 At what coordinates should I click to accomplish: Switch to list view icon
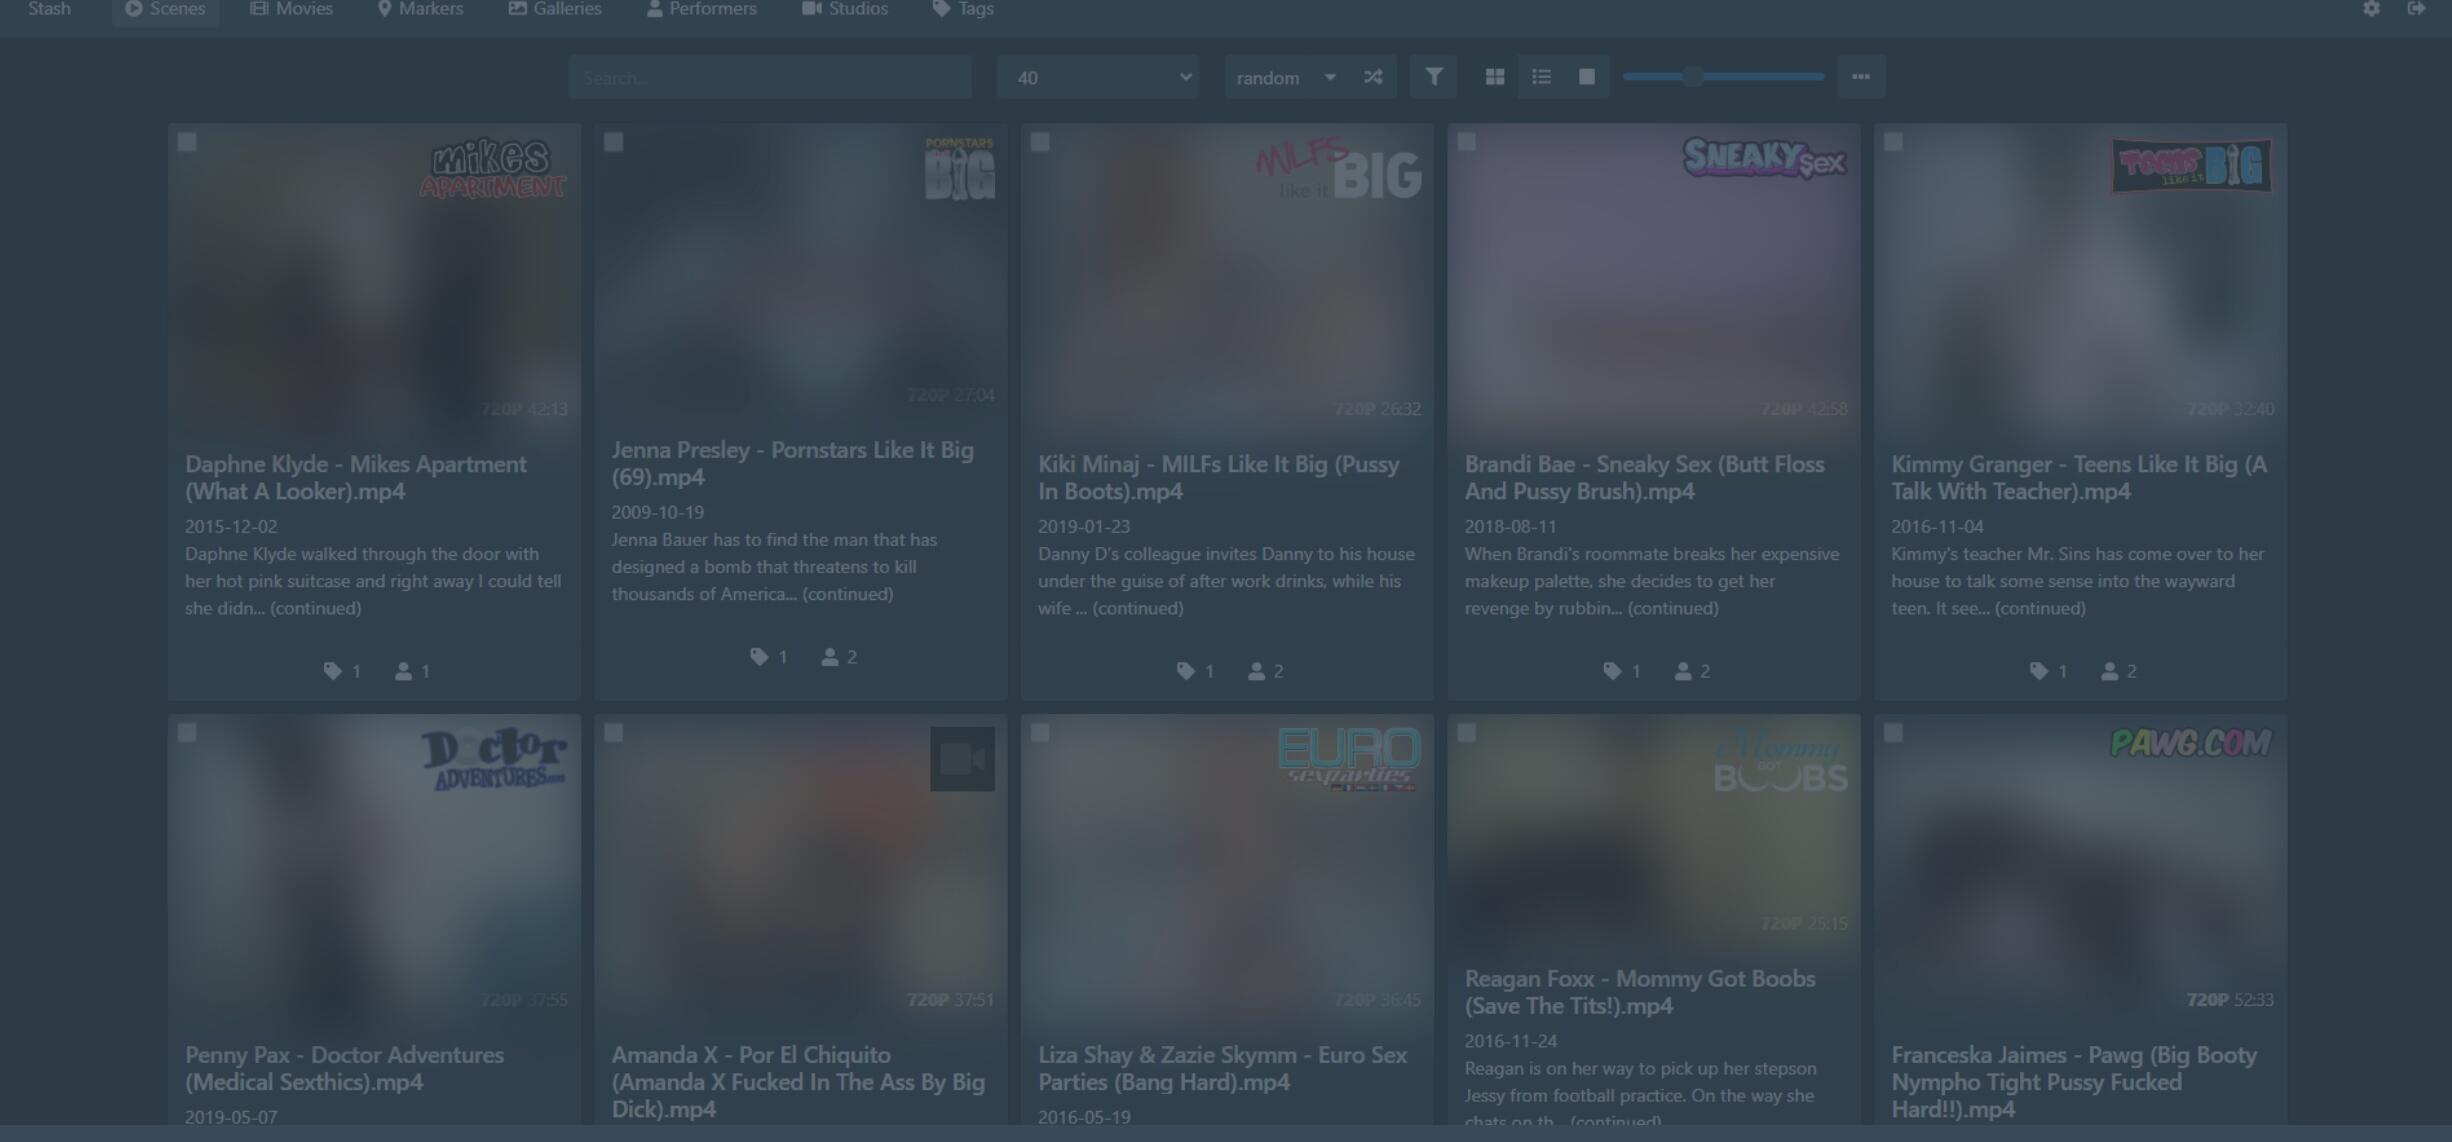click(1541, 77)
